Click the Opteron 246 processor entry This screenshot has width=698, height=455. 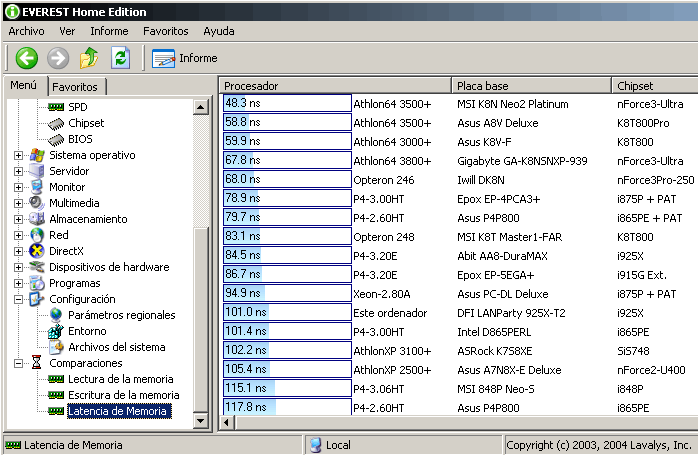point(384,180)
